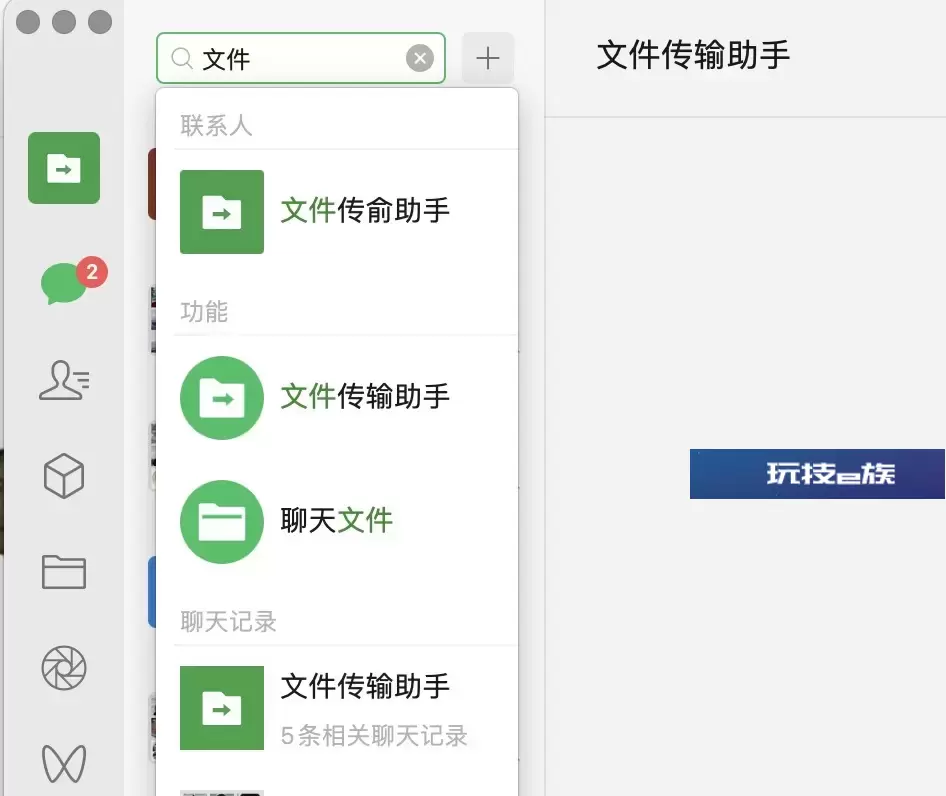Image resolution: width=946 pixels, height=796 pixels.
Task: Click the 功能 section header
Action: pyautogui.click(x=204, y=311)
